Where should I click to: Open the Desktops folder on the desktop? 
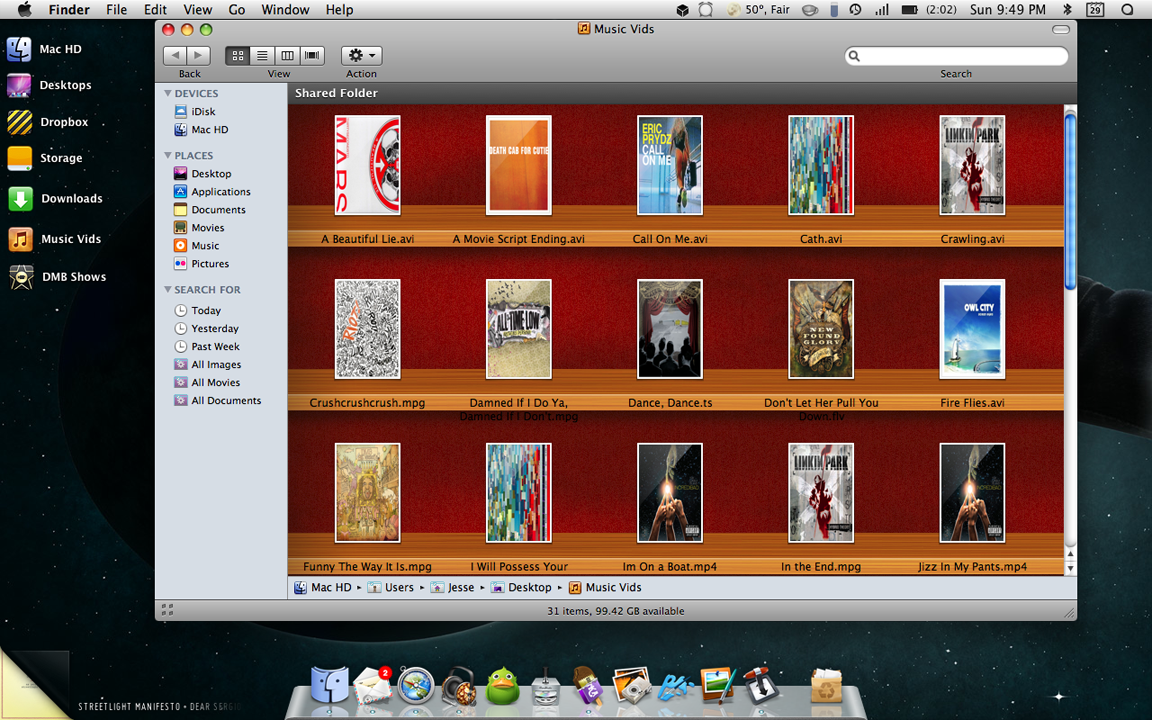pos(49,85)
